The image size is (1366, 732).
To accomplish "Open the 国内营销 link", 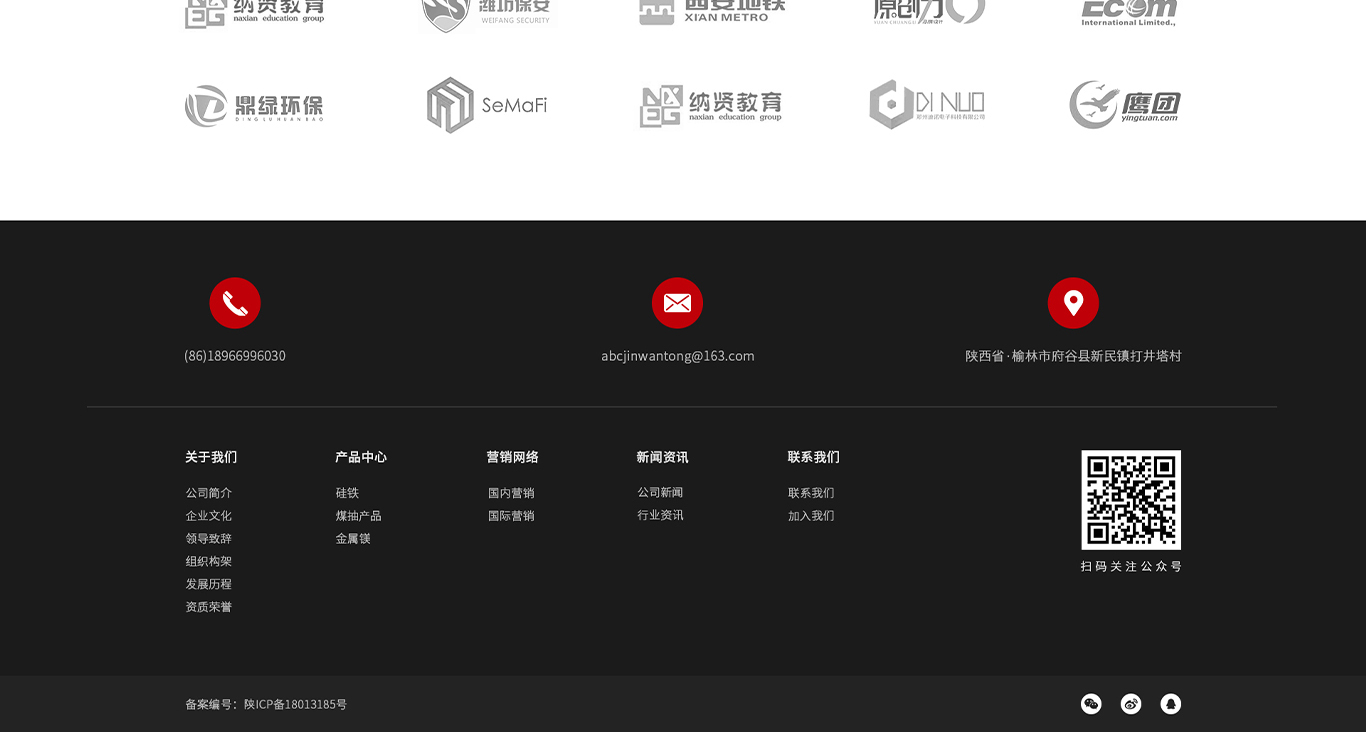I will click(511, 493).
